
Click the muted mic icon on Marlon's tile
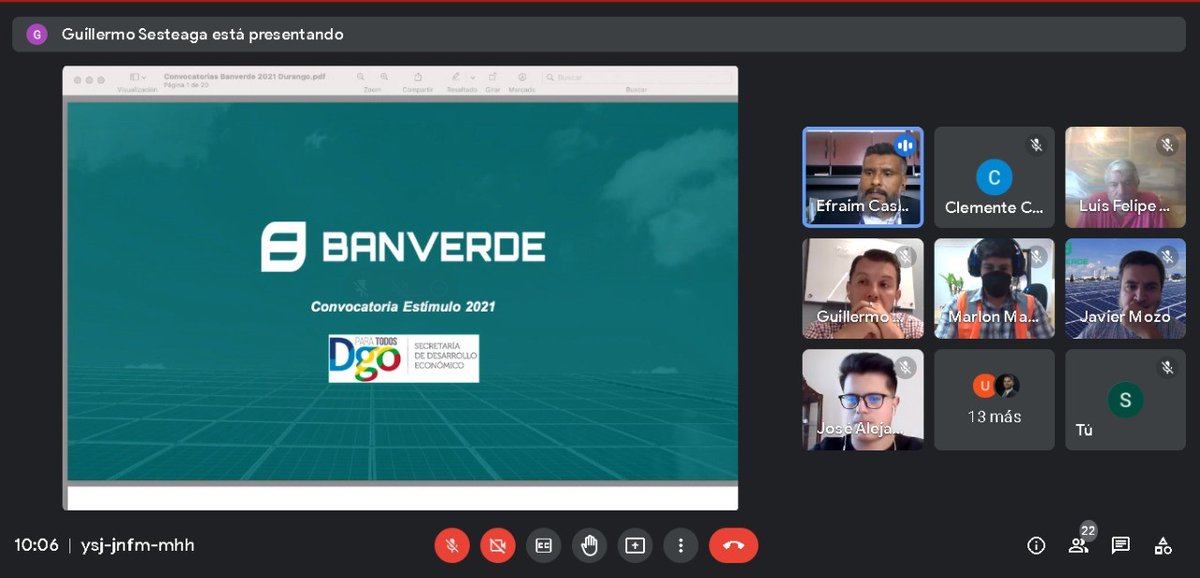point(1036,257)
